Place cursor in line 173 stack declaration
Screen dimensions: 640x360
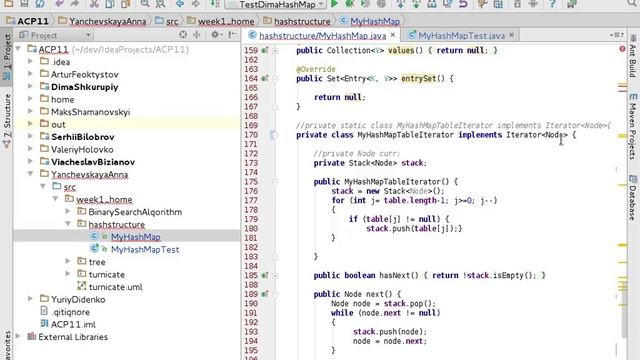coord(370,163)
